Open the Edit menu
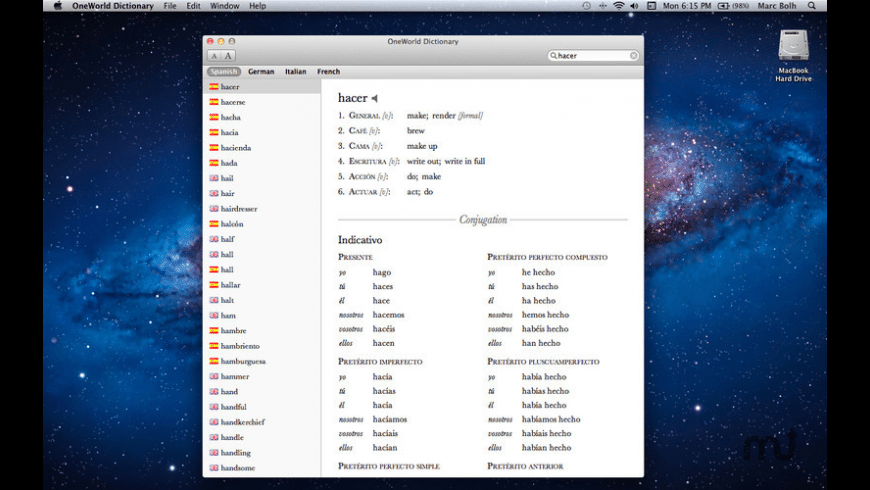This screenshot has width=870, height=490. click(x=193, y=6)
